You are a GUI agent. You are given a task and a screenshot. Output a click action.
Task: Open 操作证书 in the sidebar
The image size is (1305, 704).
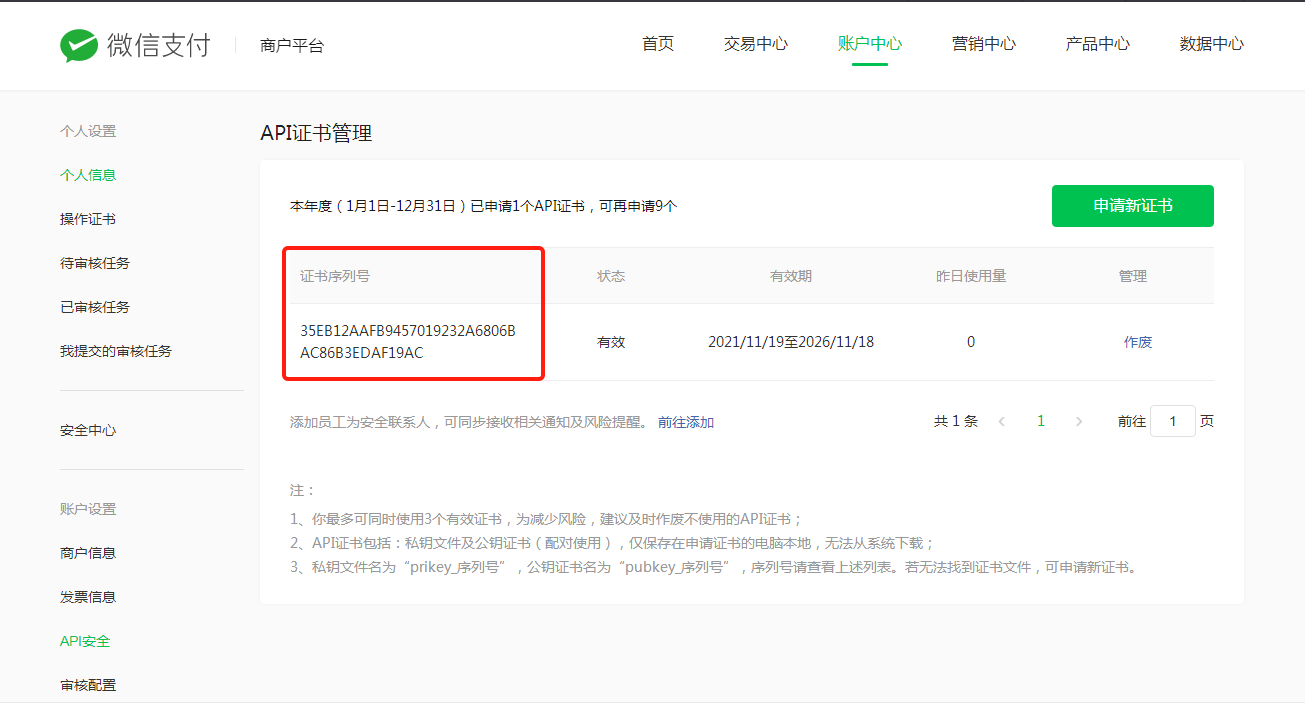pyautogui.click(x=88, y=219)
